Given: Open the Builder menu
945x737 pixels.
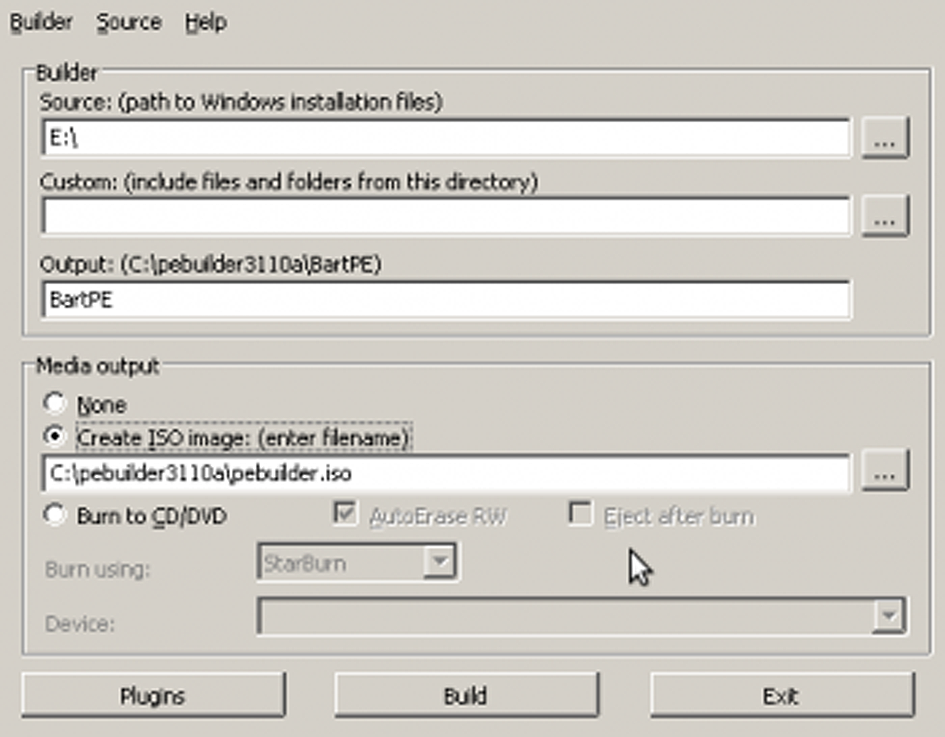Looking at the screenshot, I should [42, 22].
